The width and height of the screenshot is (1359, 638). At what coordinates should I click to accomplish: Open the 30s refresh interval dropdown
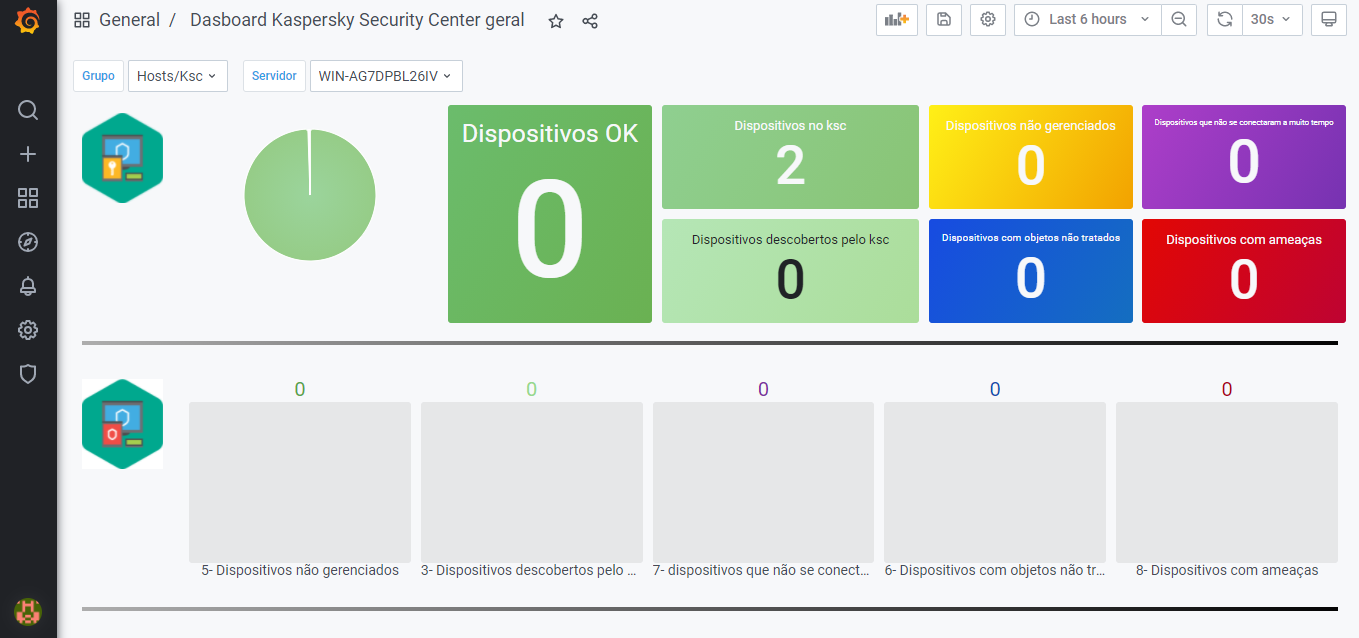(x=1272, y=20)
